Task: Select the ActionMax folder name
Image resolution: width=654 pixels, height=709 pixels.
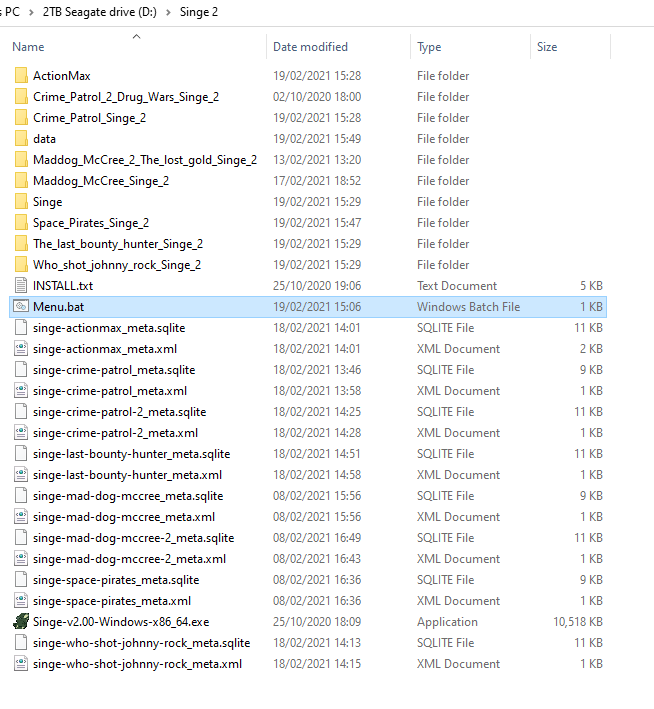Action: point(62,76)
